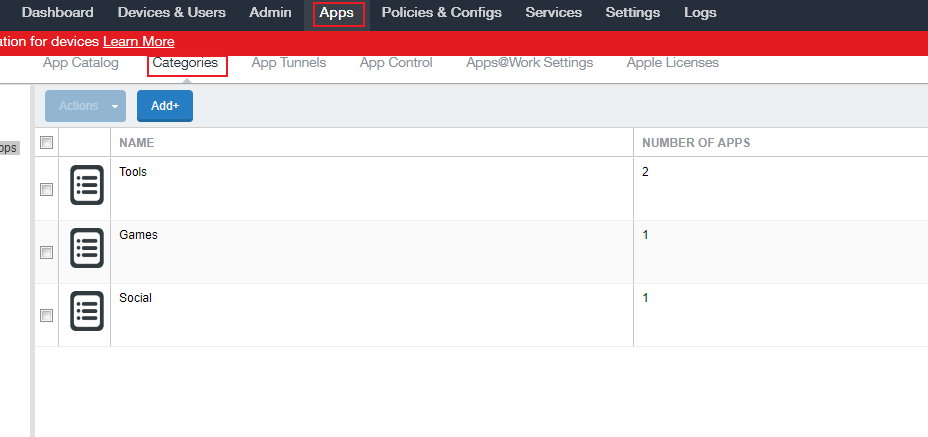928x437 pixels.
Task: Click the Games app count link
Action: tap(645, 235)
